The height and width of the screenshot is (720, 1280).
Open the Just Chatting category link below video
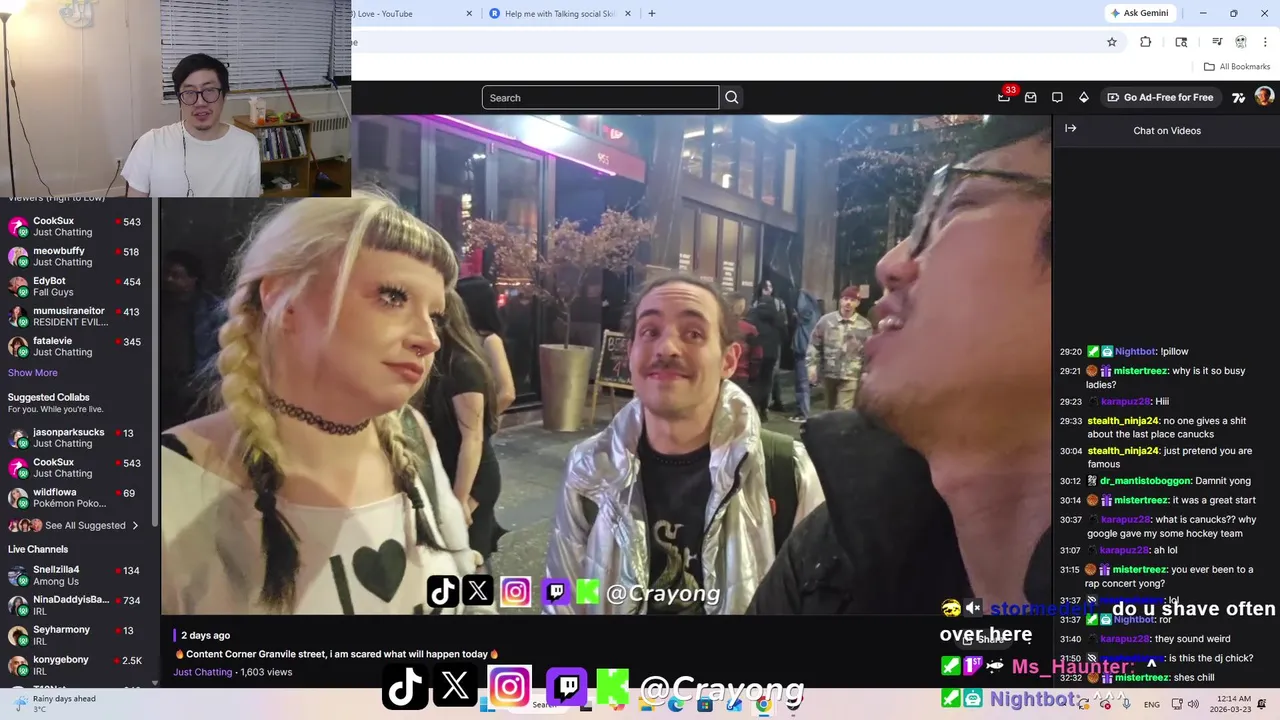202,672
